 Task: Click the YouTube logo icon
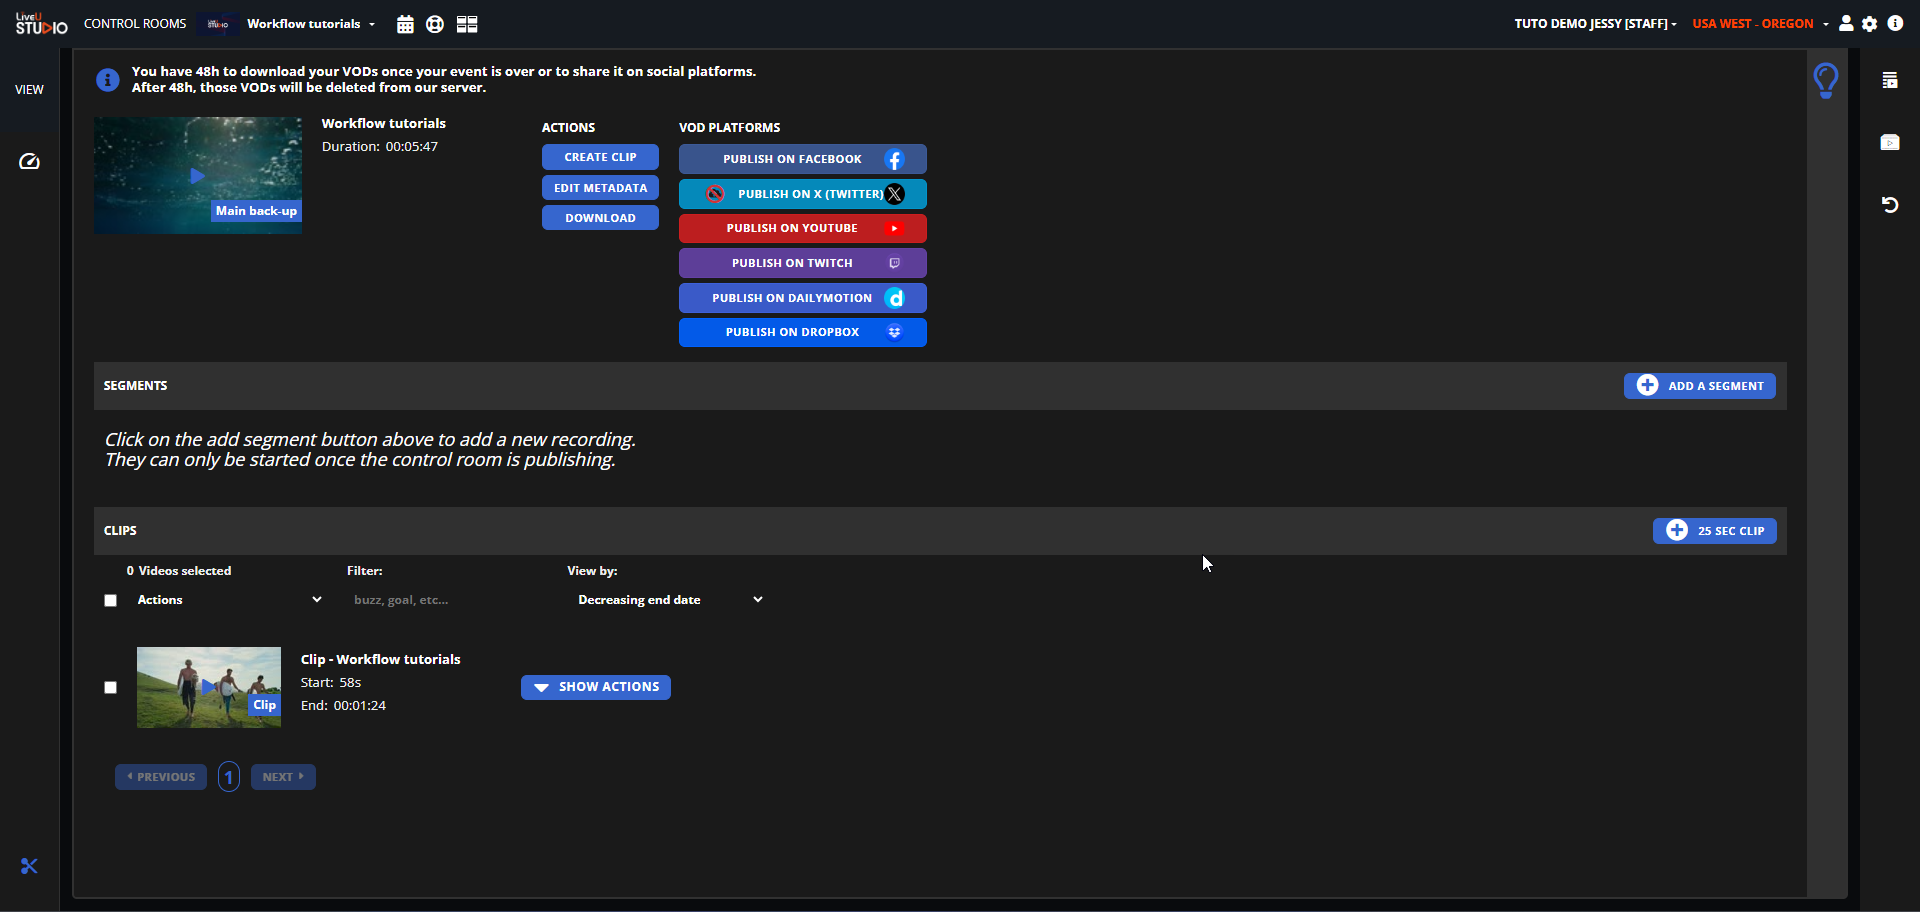click(894, 228)
